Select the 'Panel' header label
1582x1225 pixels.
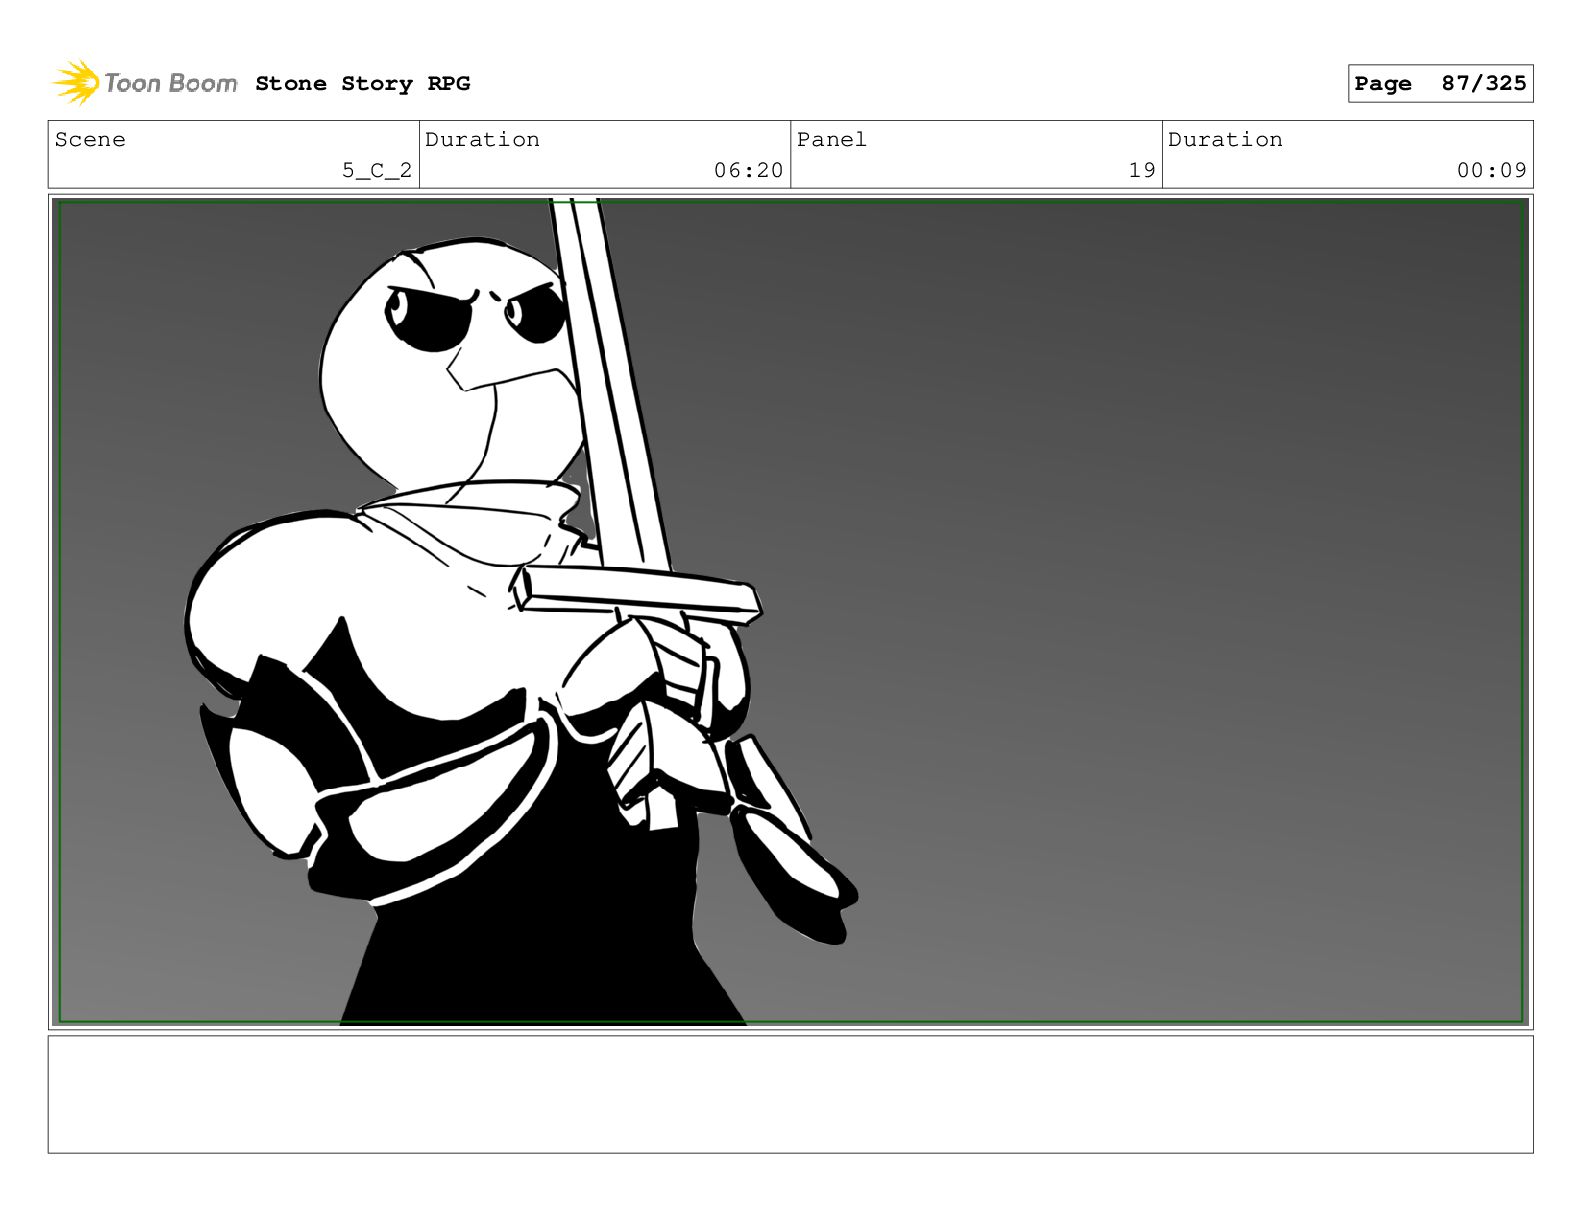[832, 140]
